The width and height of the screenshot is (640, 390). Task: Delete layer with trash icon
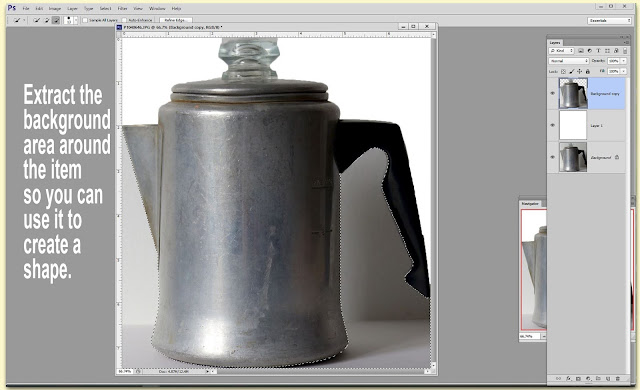(x=618, y=379)
